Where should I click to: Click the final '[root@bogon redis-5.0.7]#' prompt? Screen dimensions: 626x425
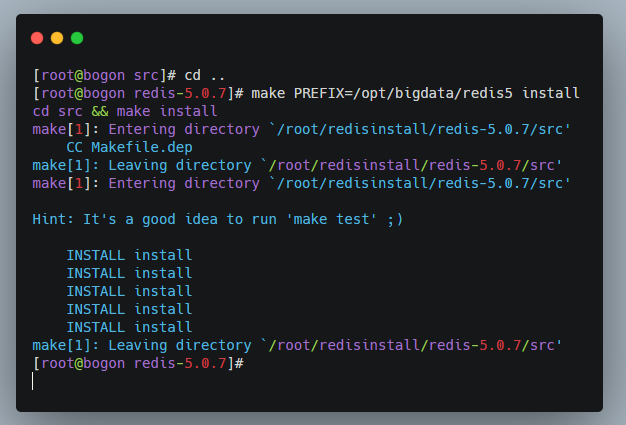[x=138, y=363]
